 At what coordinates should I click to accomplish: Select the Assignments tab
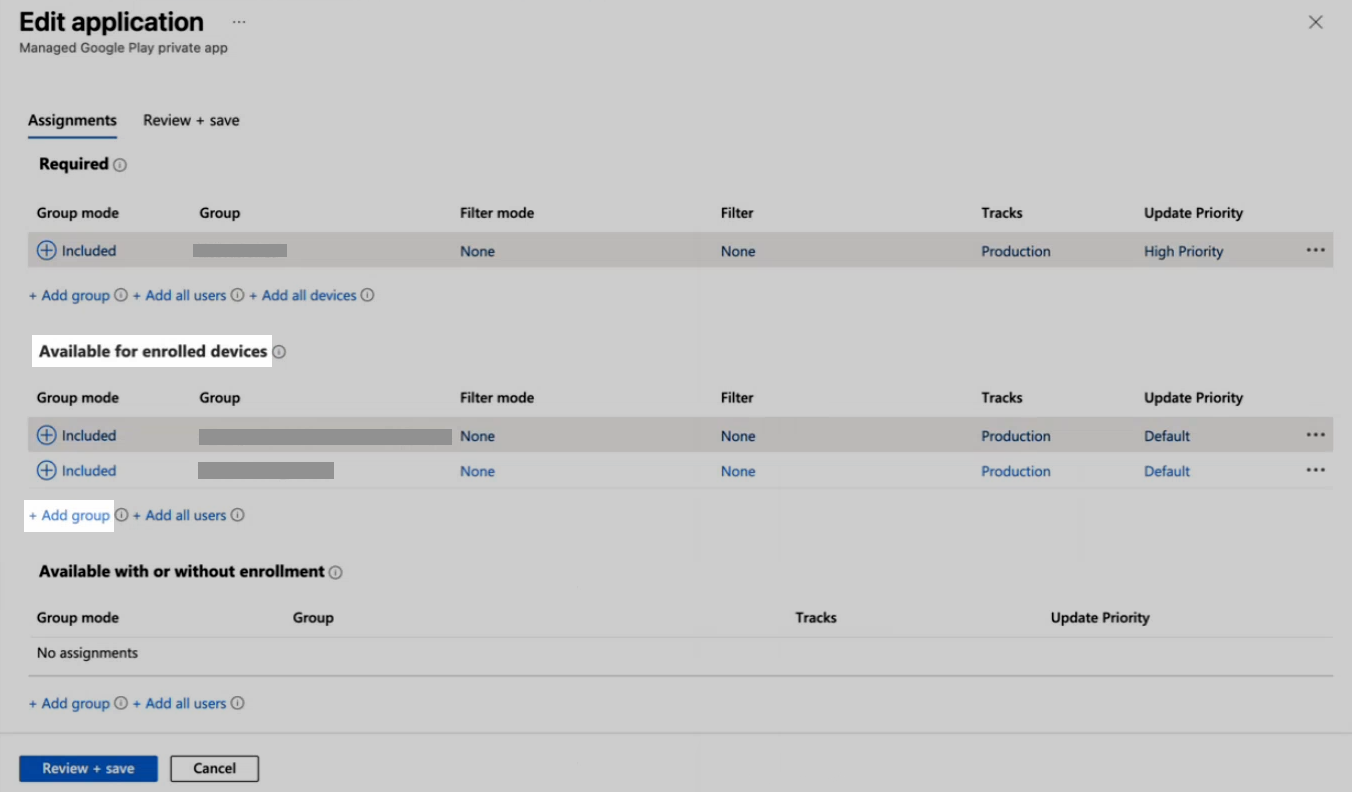(x=72, y=120)
